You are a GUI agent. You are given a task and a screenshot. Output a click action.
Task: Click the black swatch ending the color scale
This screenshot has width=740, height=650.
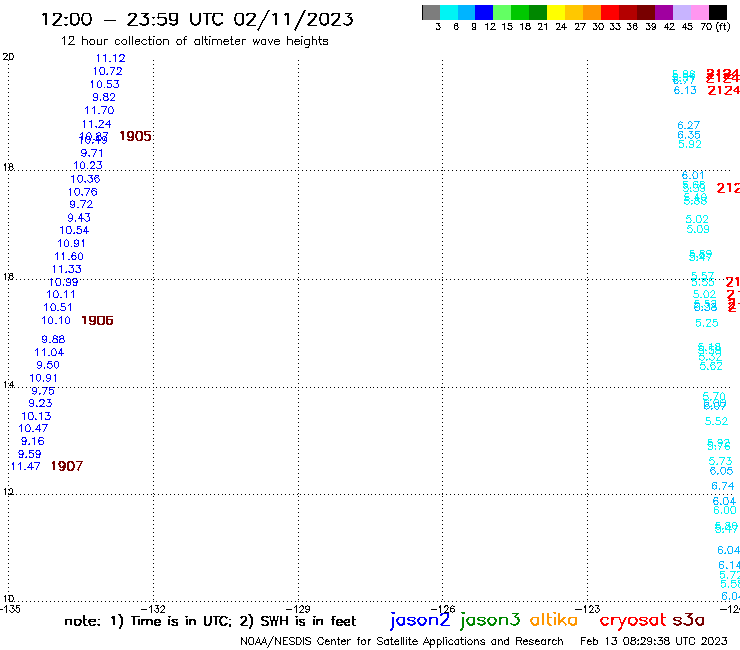[x=718, y=12]
